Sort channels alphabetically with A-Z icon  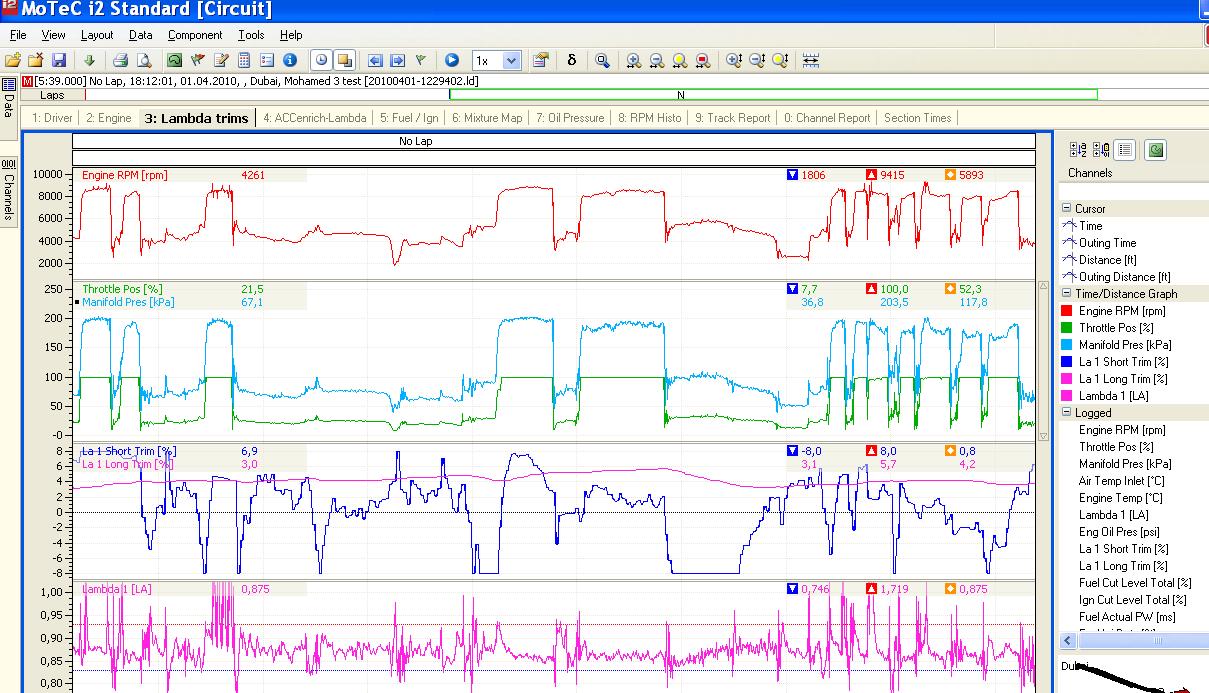1078,150
